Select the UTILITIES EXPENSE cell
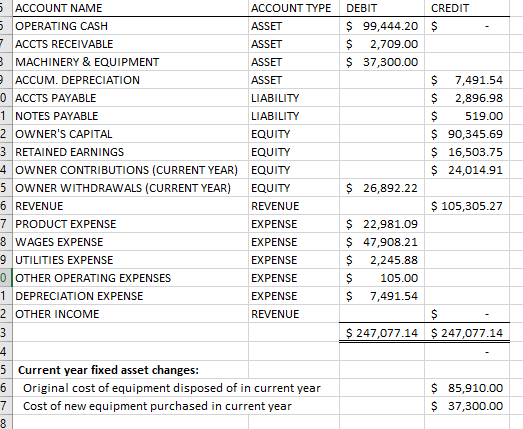523x429 pixels. [130, 260]
